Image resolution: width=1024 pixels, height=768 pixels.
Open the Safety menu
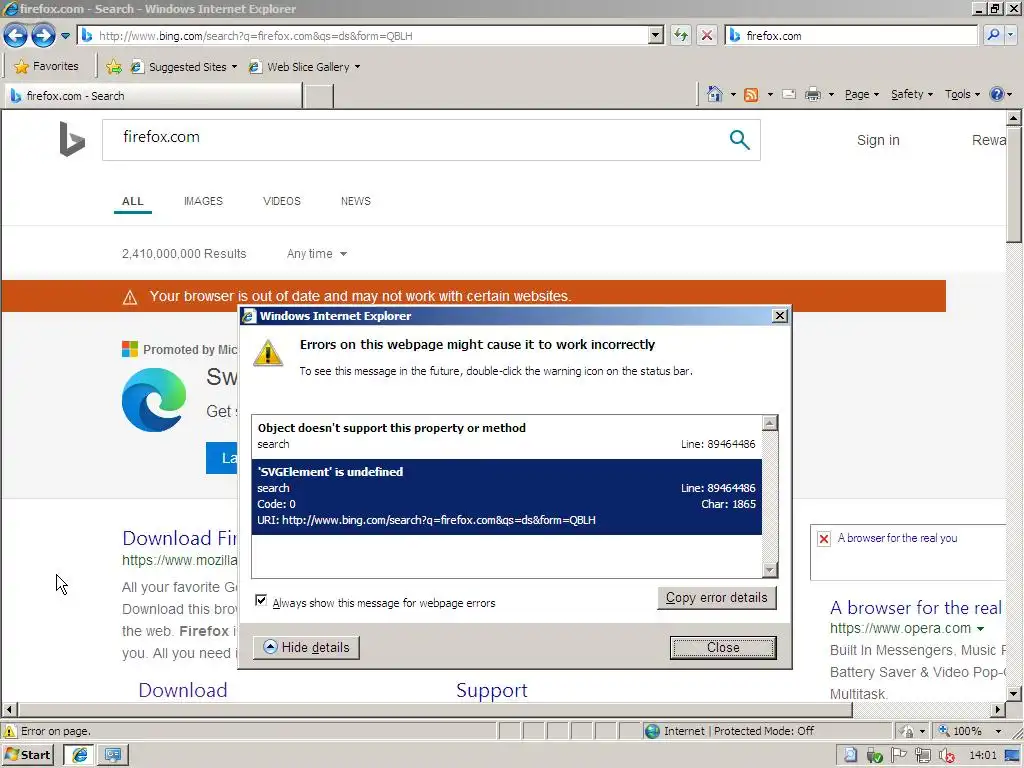[912, 95]
